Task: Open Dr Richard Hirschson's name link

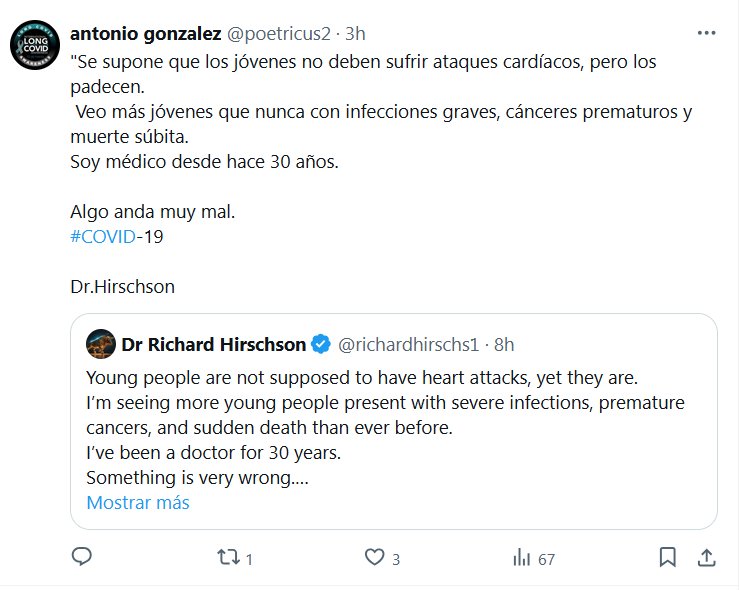Action: [214, 345]
